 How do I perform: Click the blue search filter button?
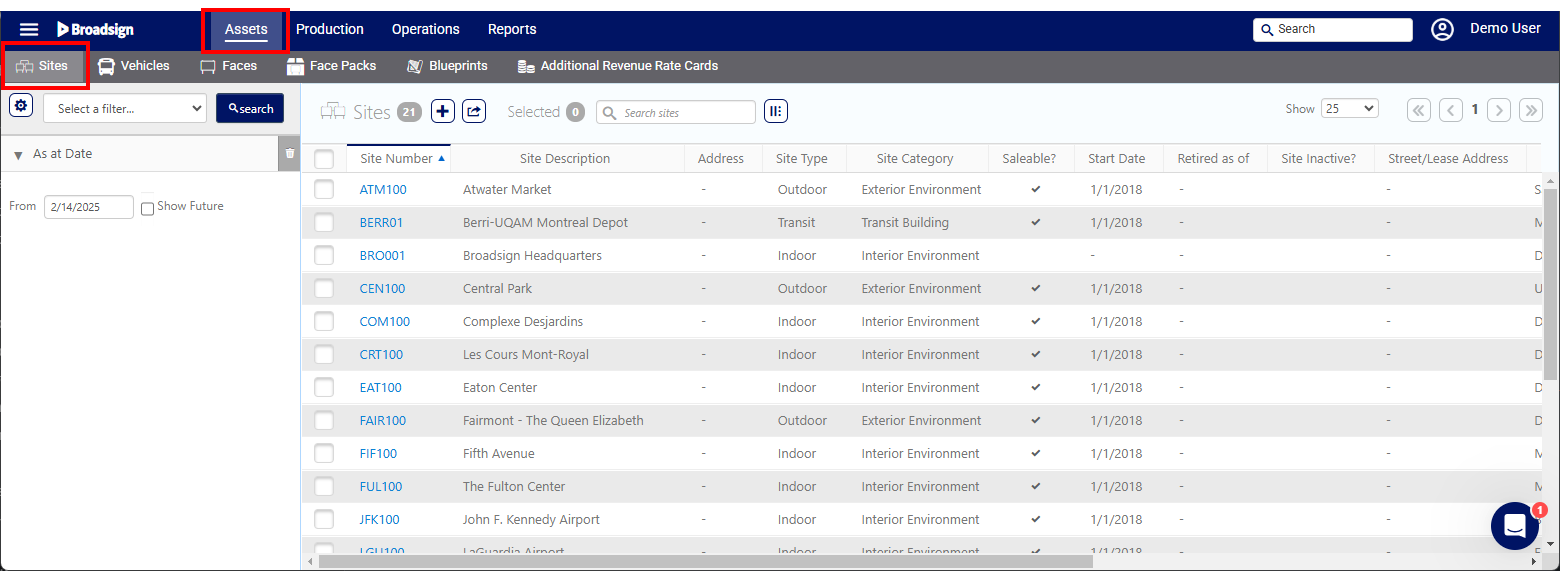(250, 108)
